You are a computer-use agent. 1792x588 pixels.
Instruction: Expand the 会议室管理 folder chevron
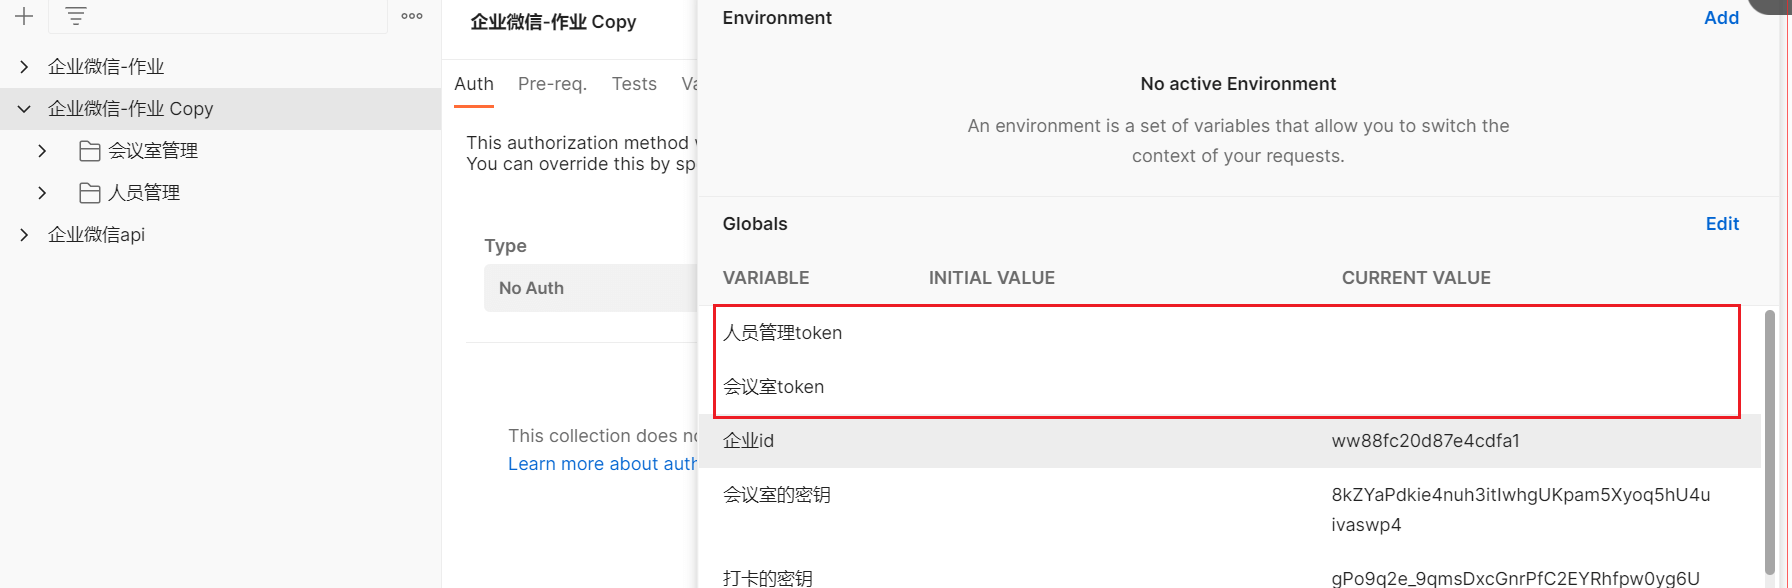pyautogui.click(x=42, y=151)
